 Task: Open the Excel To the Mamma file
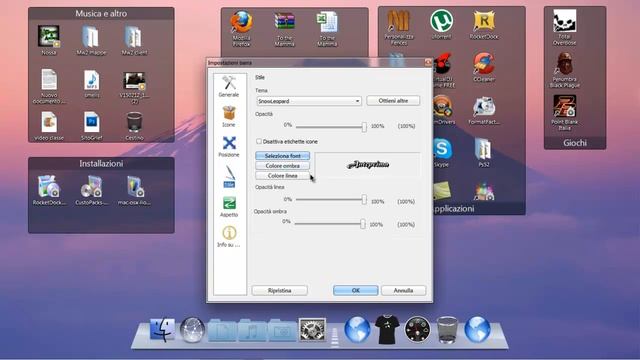[327, 29]
